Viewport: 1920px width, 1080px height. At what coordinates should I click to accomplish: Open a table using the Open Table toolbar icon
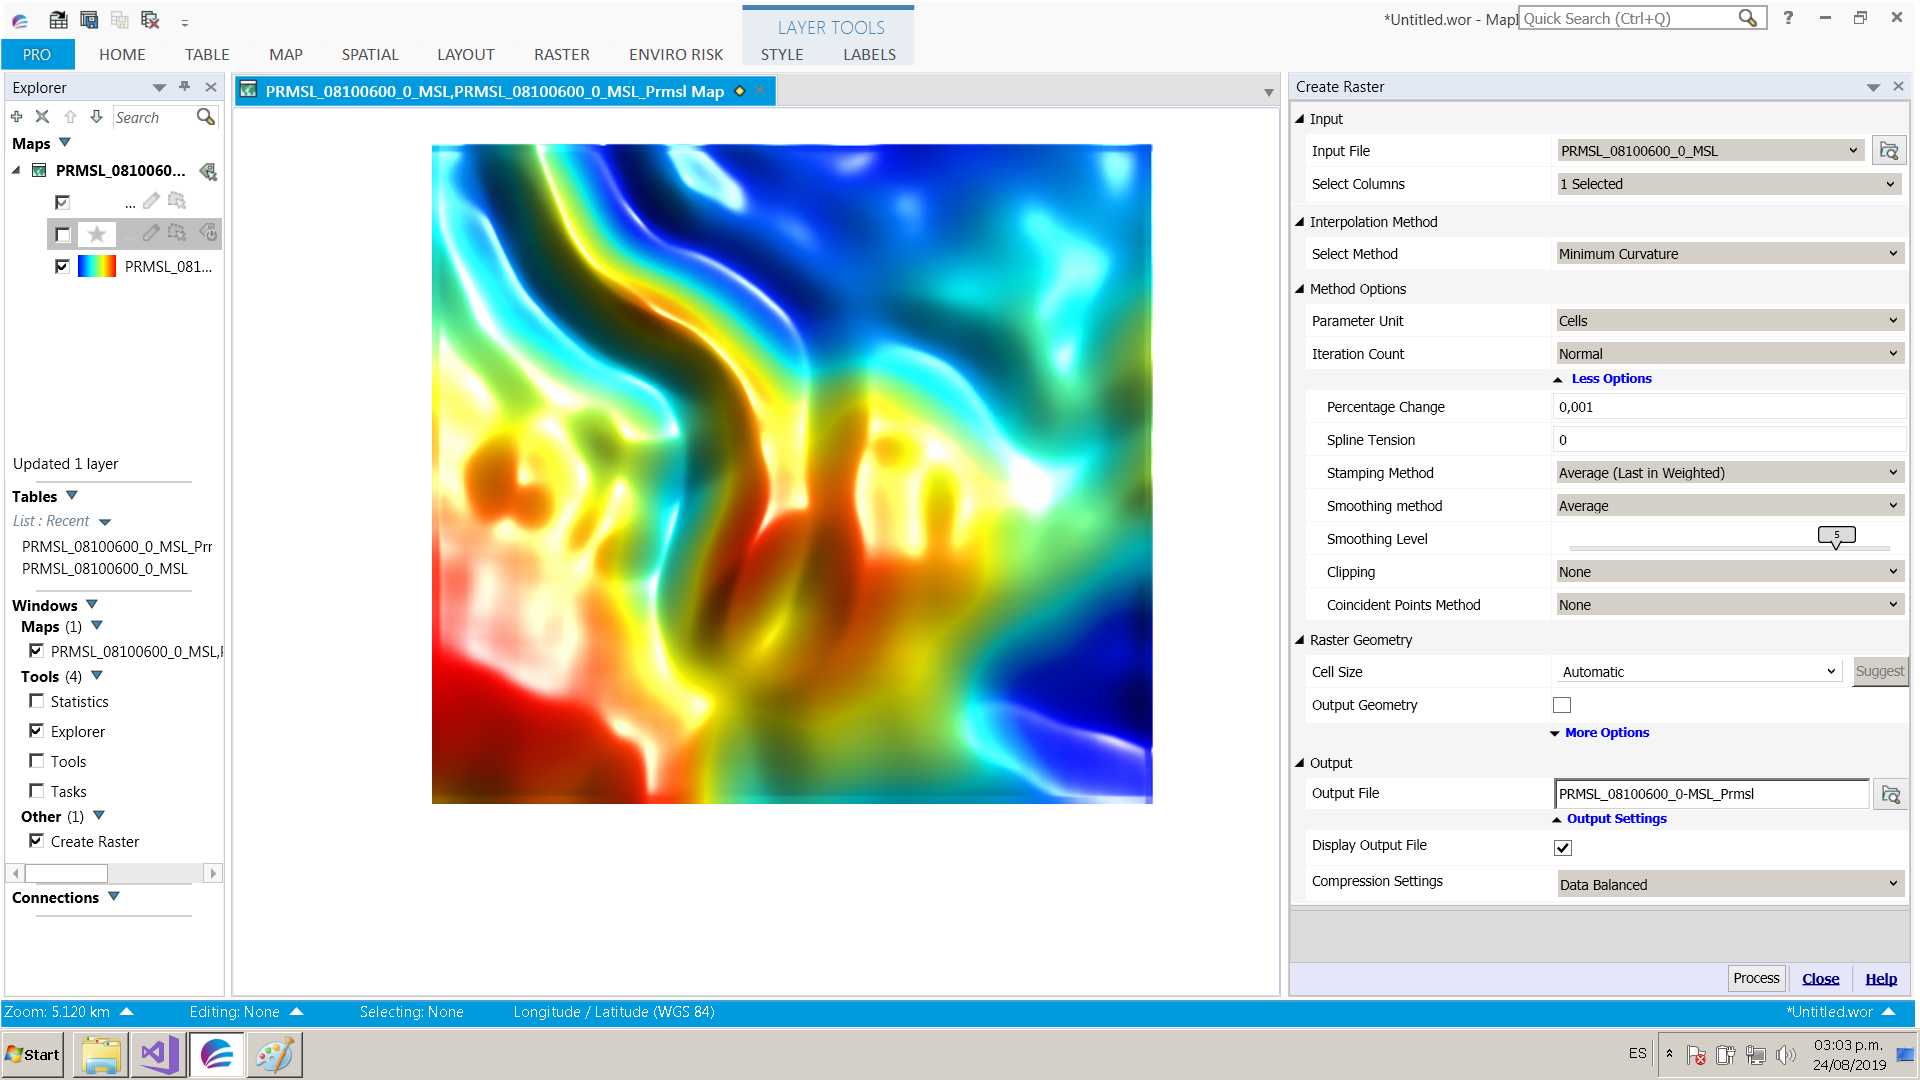[x=57, y=19]
